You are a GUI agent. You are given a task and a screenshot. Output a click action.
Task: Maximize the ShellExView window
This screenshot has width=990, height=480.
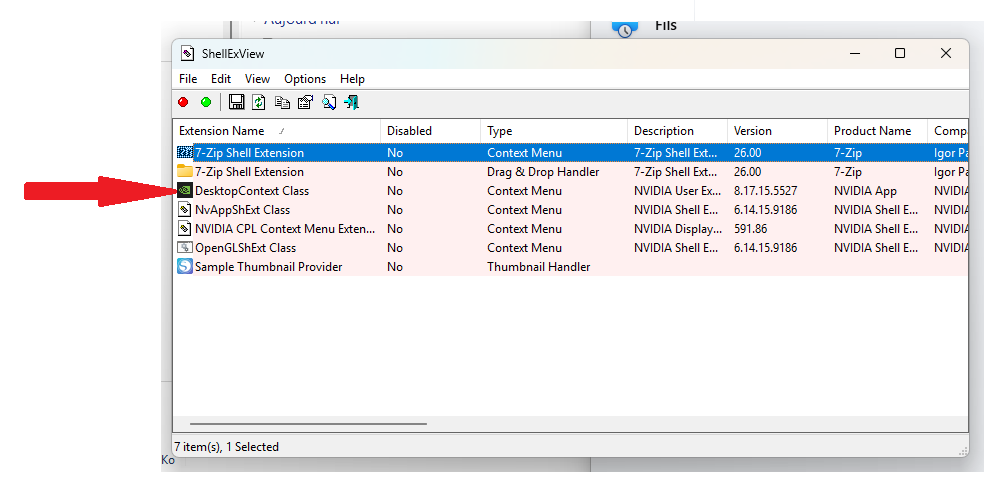pos(900,54)
